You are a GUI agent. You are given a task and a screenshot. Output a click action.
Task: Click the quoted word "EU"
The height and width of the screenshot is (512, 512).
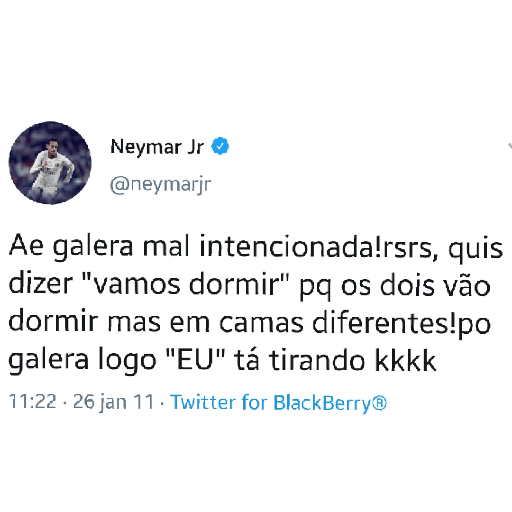[x=196, y=359]
